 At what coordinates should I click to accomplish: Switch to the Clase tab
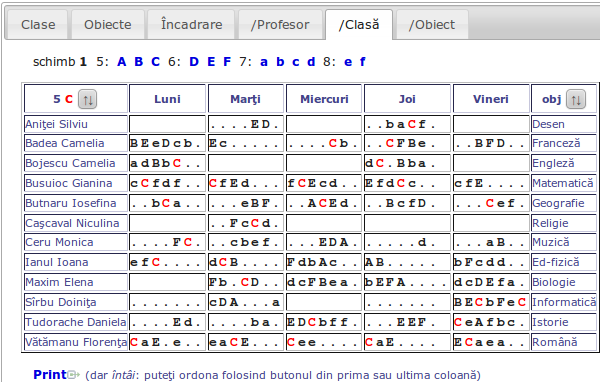click(x=38, y=25)
